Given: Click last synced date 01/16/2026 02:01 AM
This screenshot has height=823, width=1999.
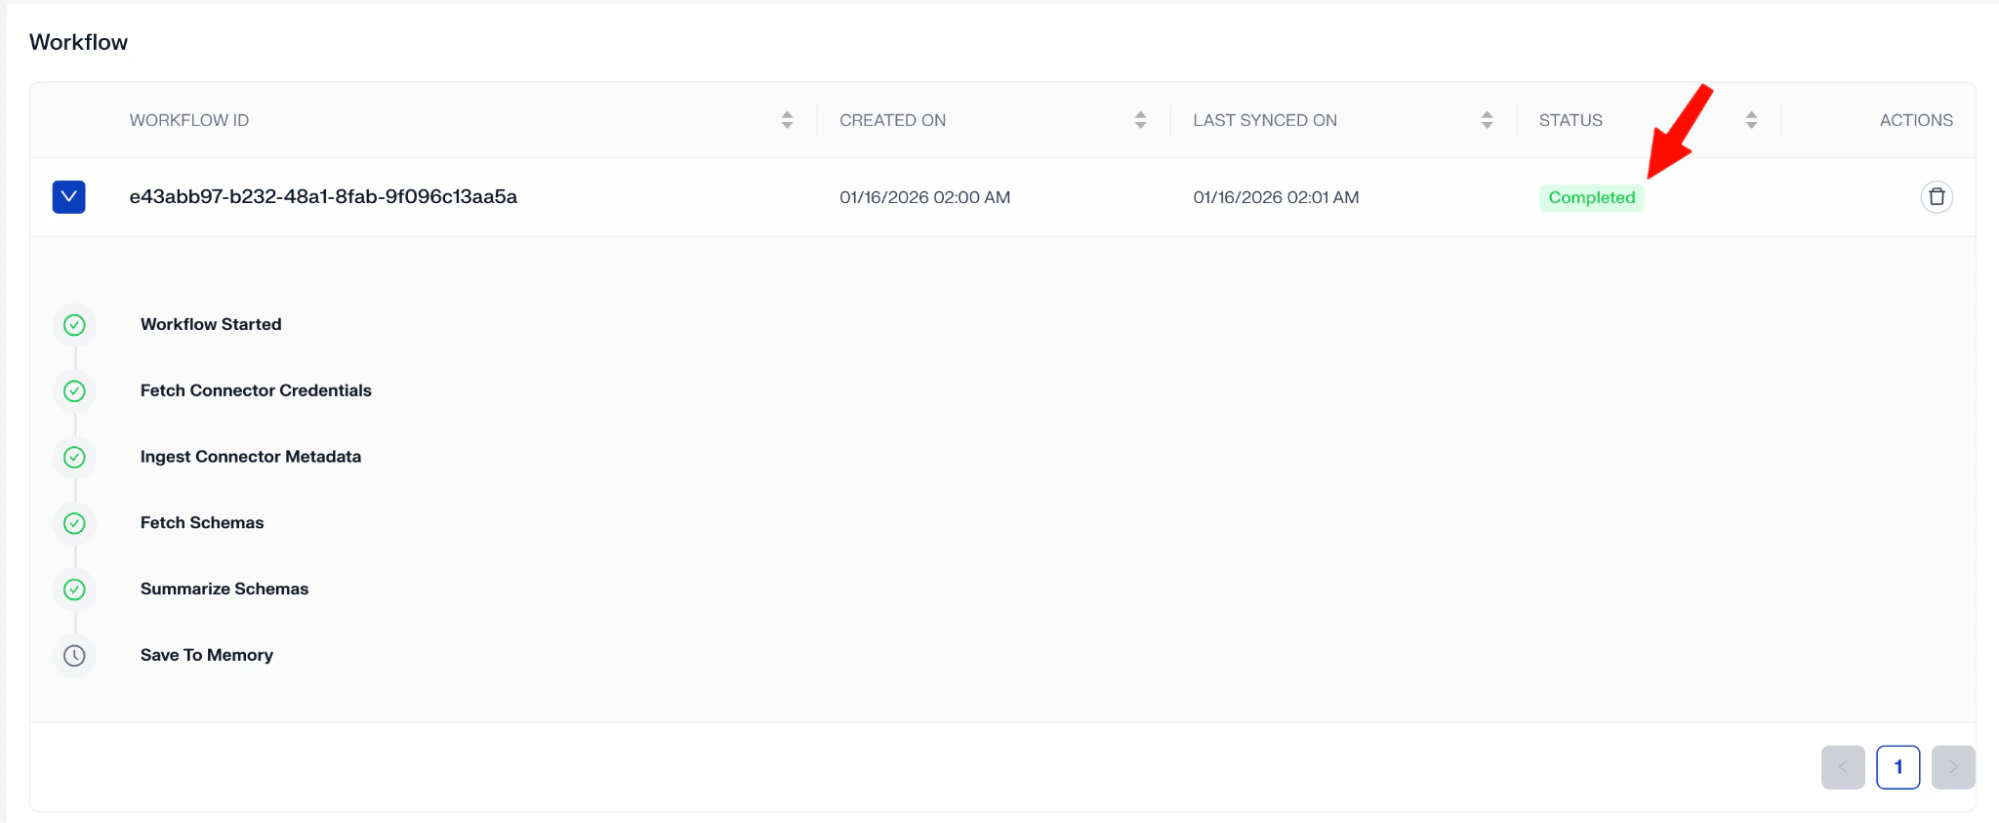Looking at the screenshot, I should tap(1276, 197).
